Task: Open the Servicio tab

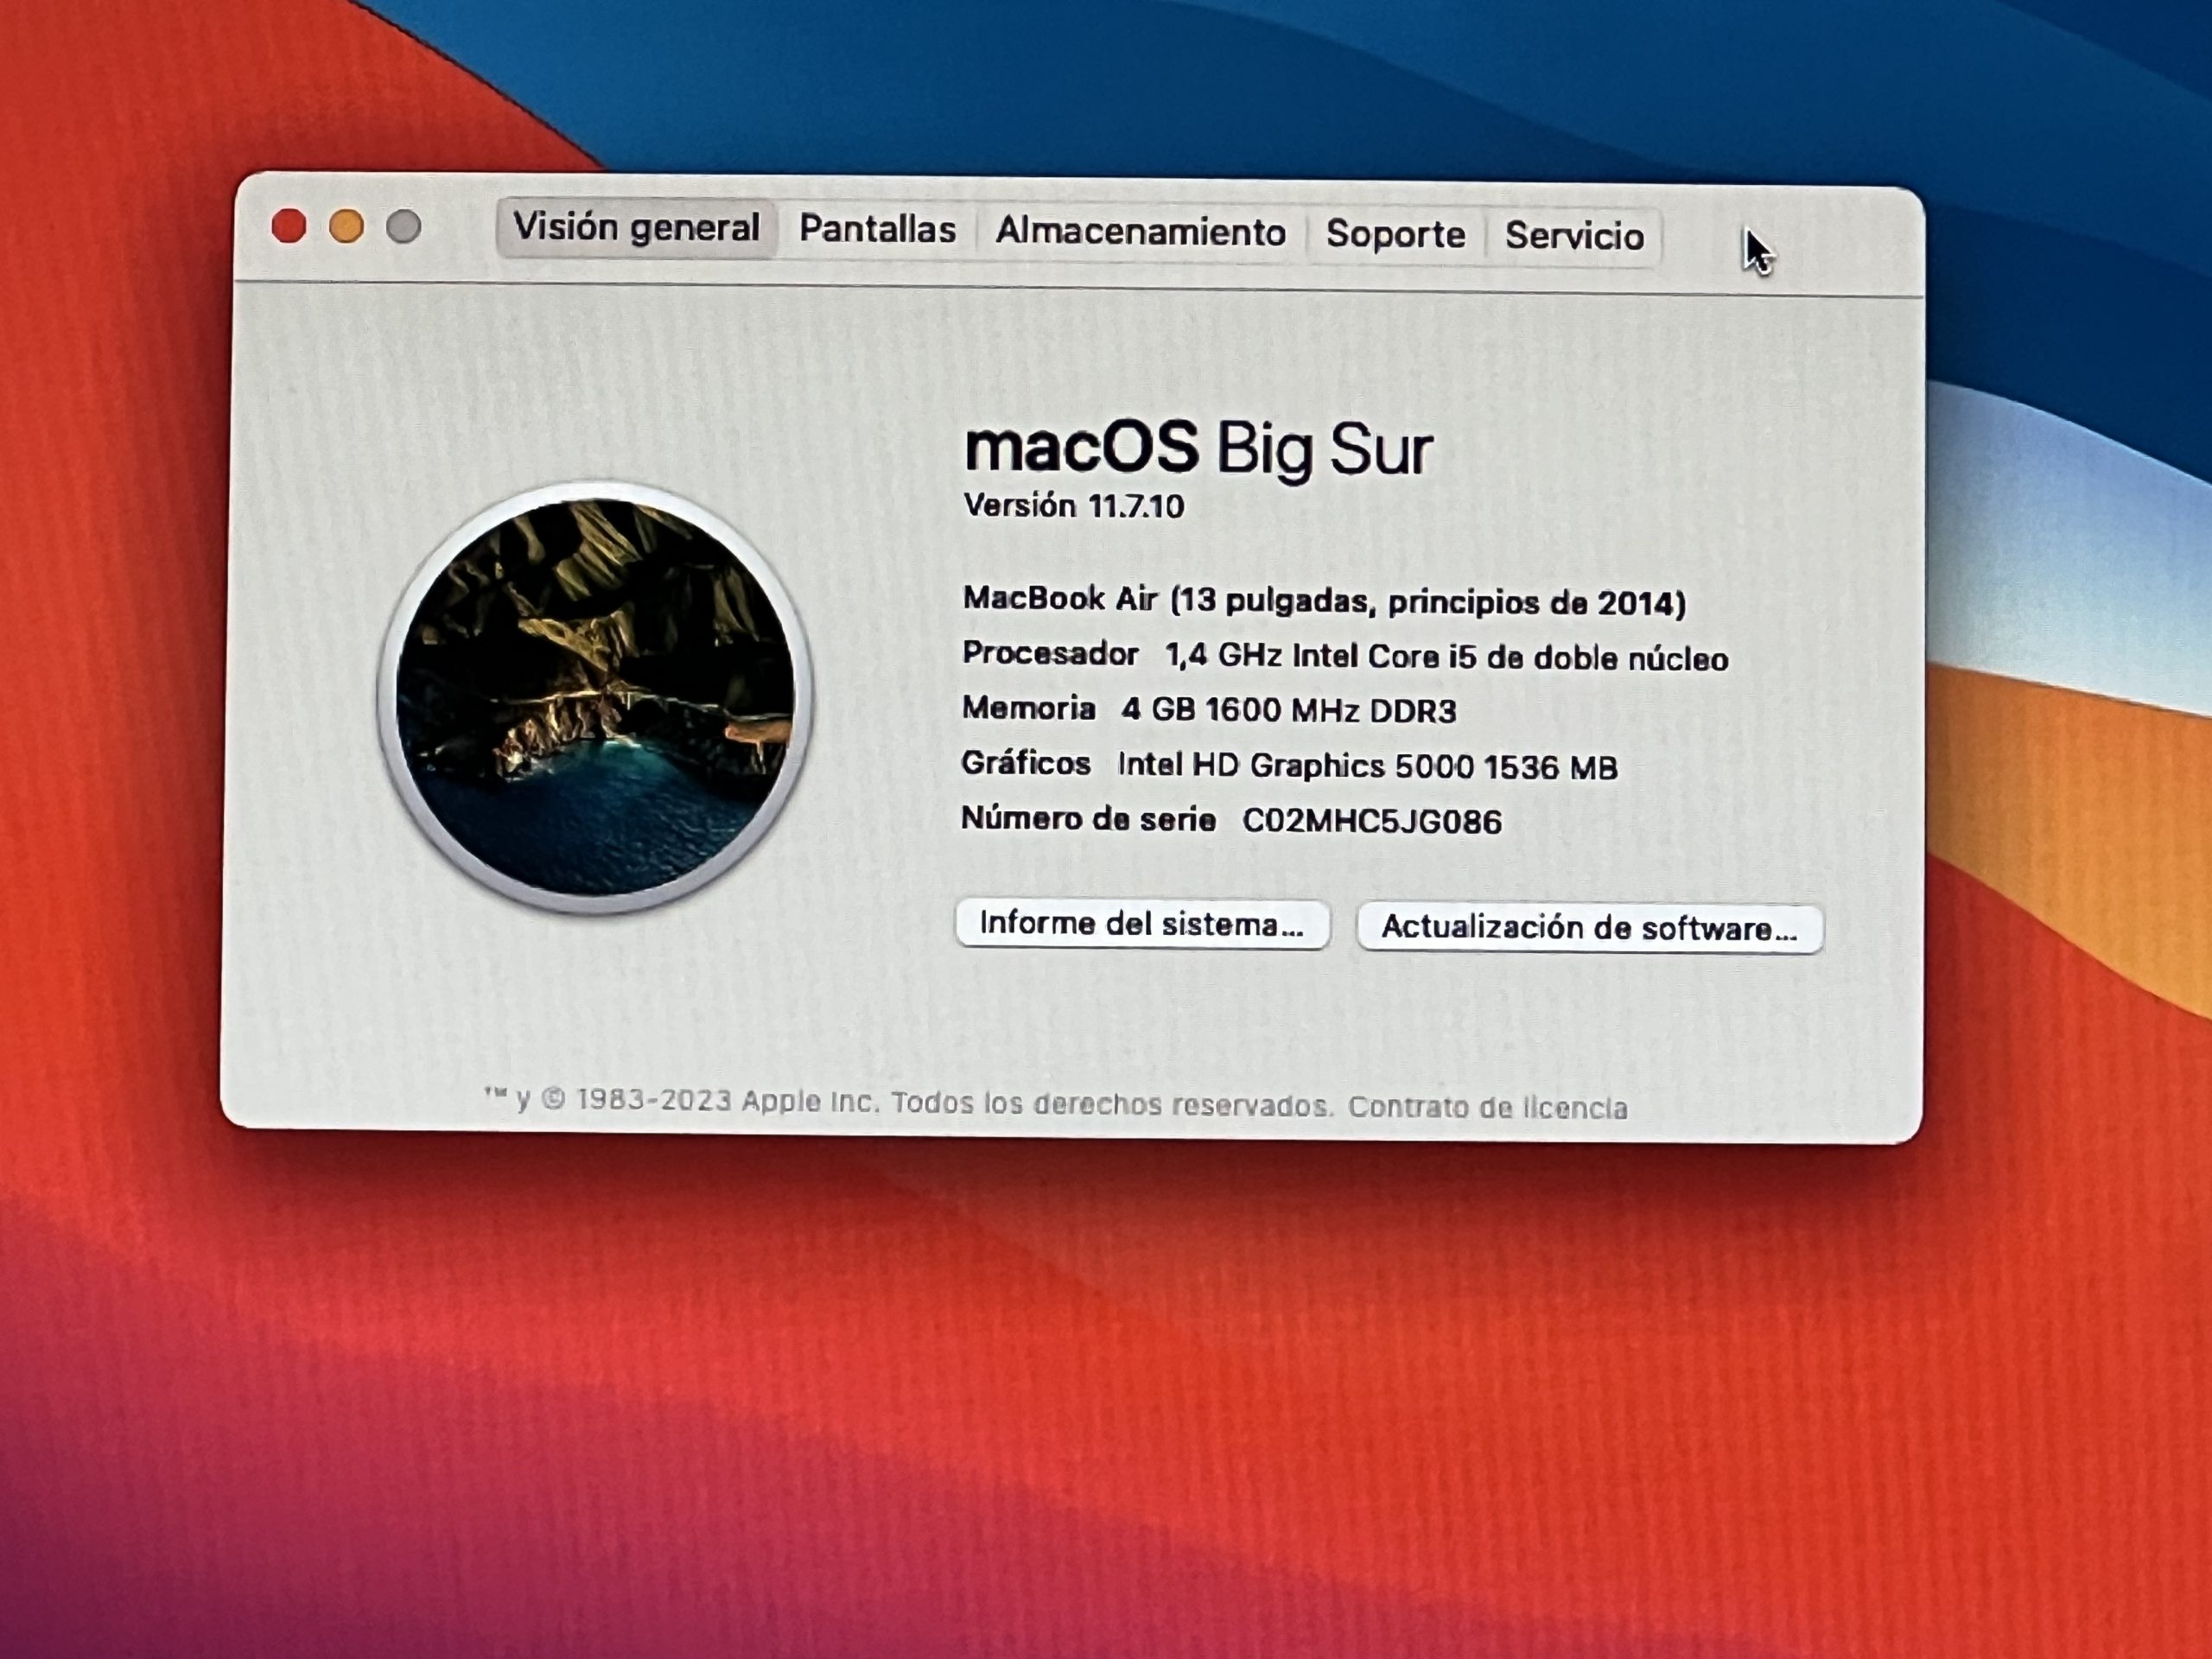Action: pyautogui.click(x=1574, y=236)
